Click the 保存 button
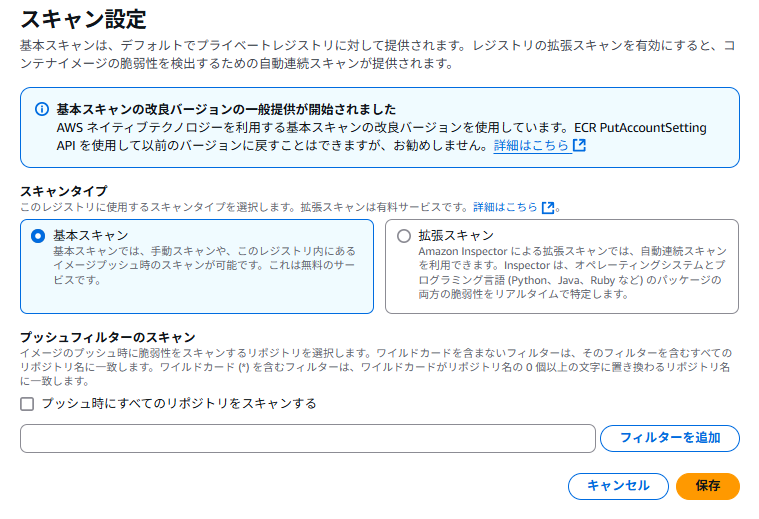 (708, 486)
